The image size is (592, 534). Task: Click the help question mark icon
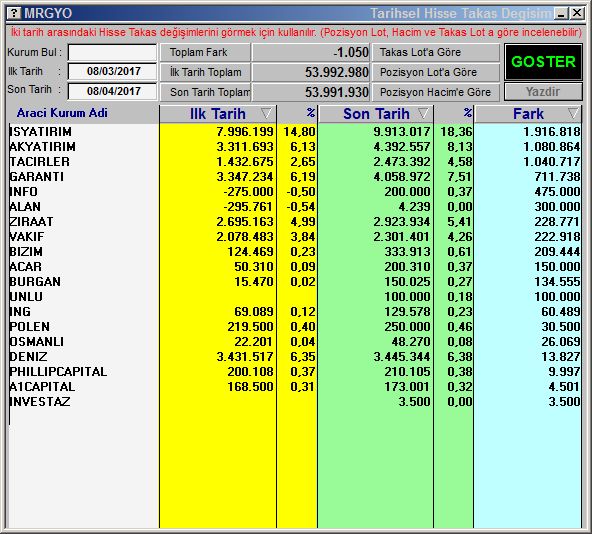click(14, 13)
